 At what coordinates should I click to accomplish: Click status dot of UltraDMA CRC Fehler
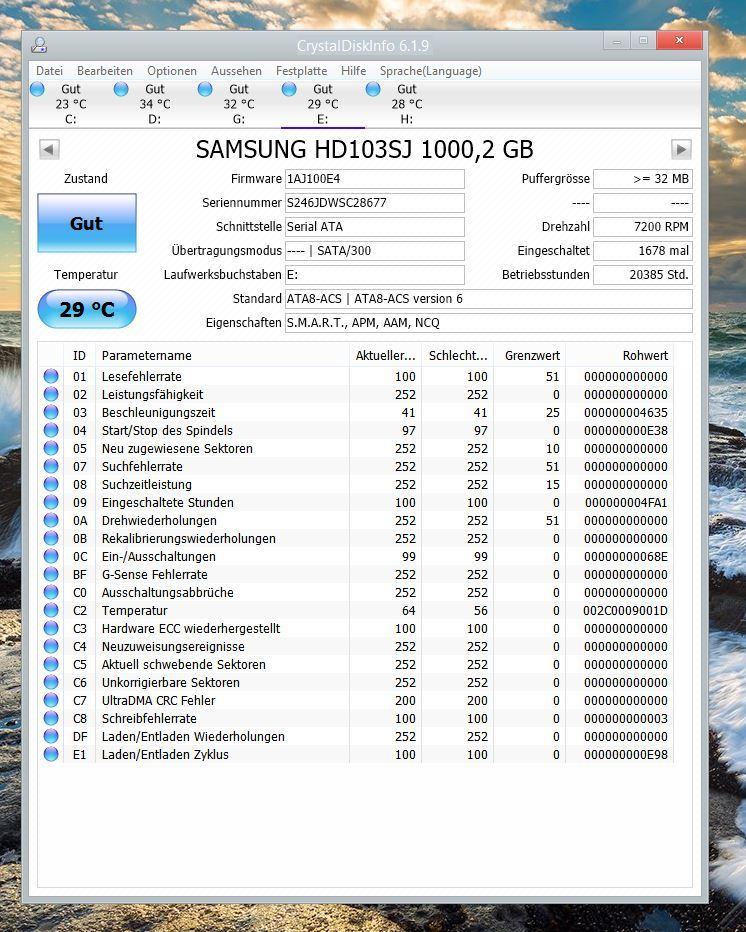(x=51, y=700)
